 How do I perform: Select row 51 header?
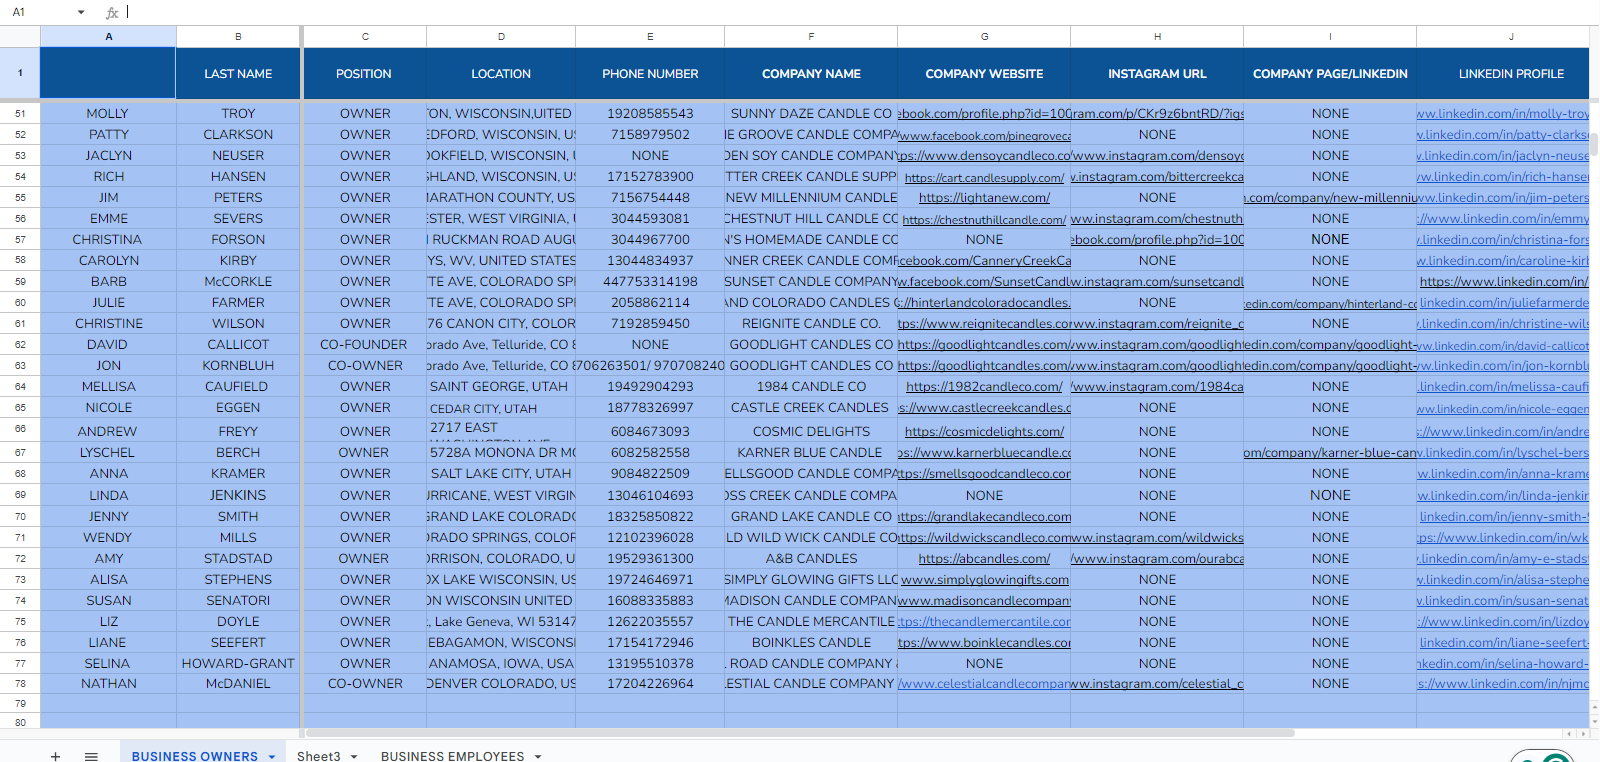(20, 114)
